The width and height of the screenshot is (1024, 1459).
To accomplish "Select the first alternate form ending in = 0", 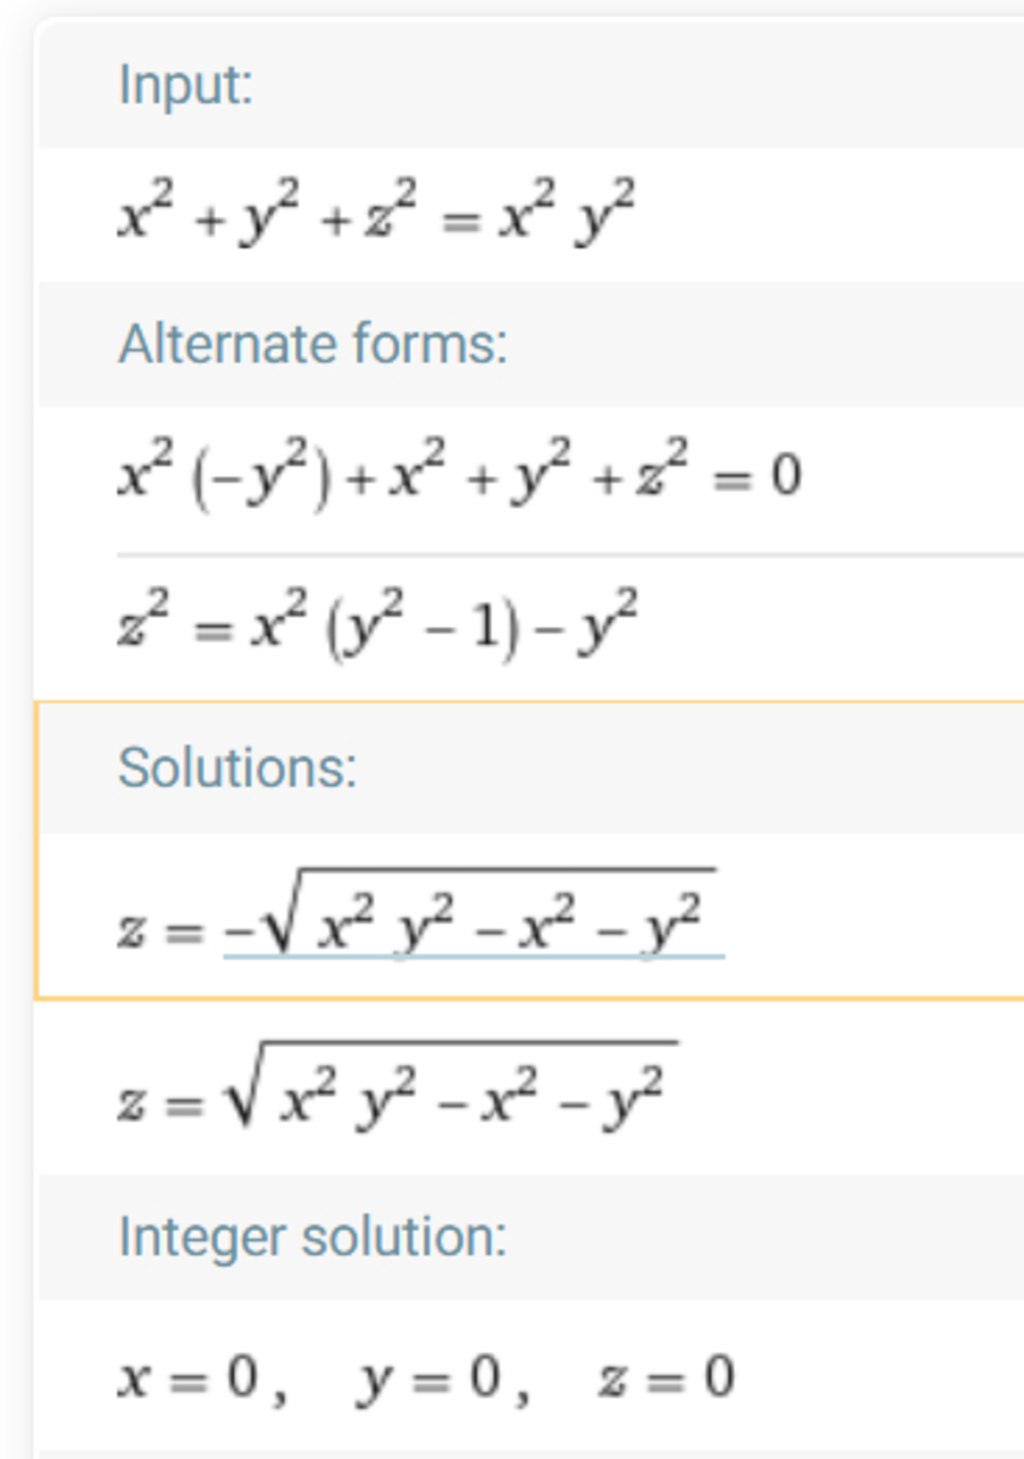I will coord(459,474).
